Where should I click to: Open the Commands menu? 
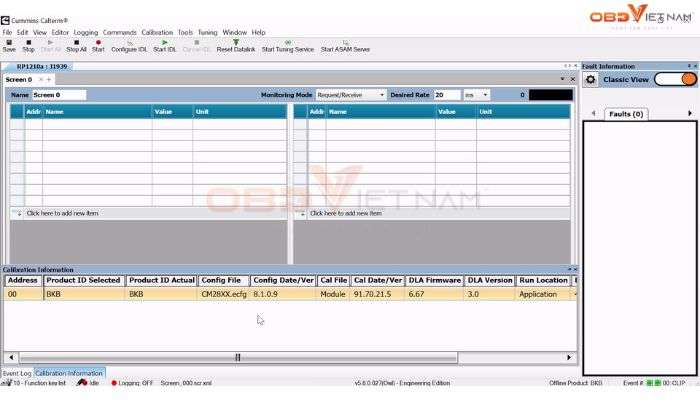coord(120,33)
